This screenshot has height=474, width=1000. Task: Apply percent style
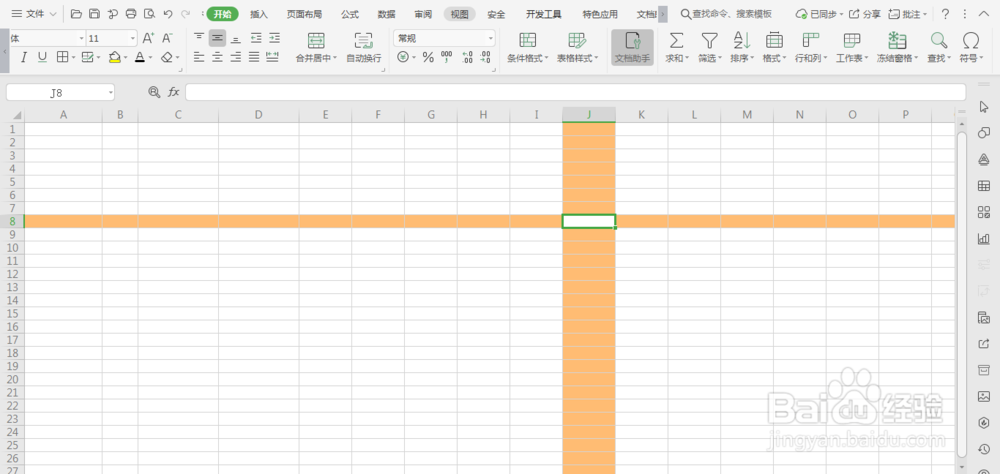tap(428, 58)
